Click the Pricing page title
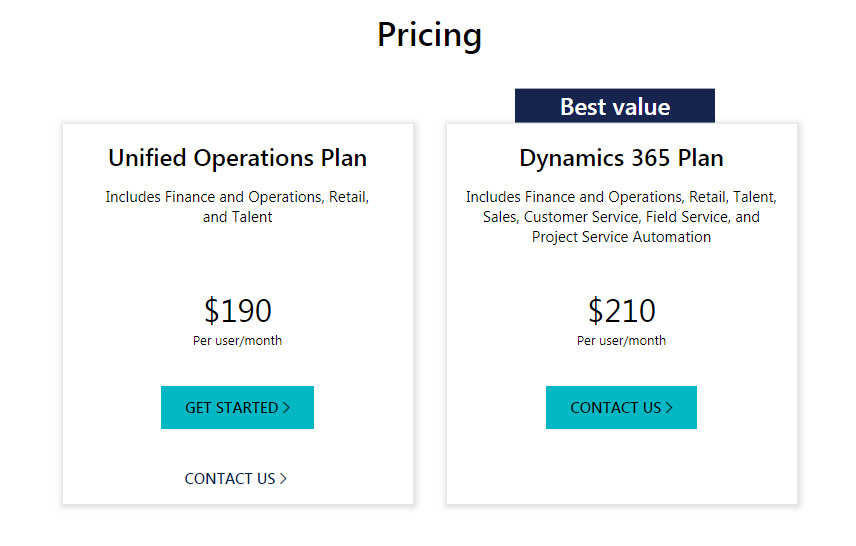856x546 pixels. [429, 35]
